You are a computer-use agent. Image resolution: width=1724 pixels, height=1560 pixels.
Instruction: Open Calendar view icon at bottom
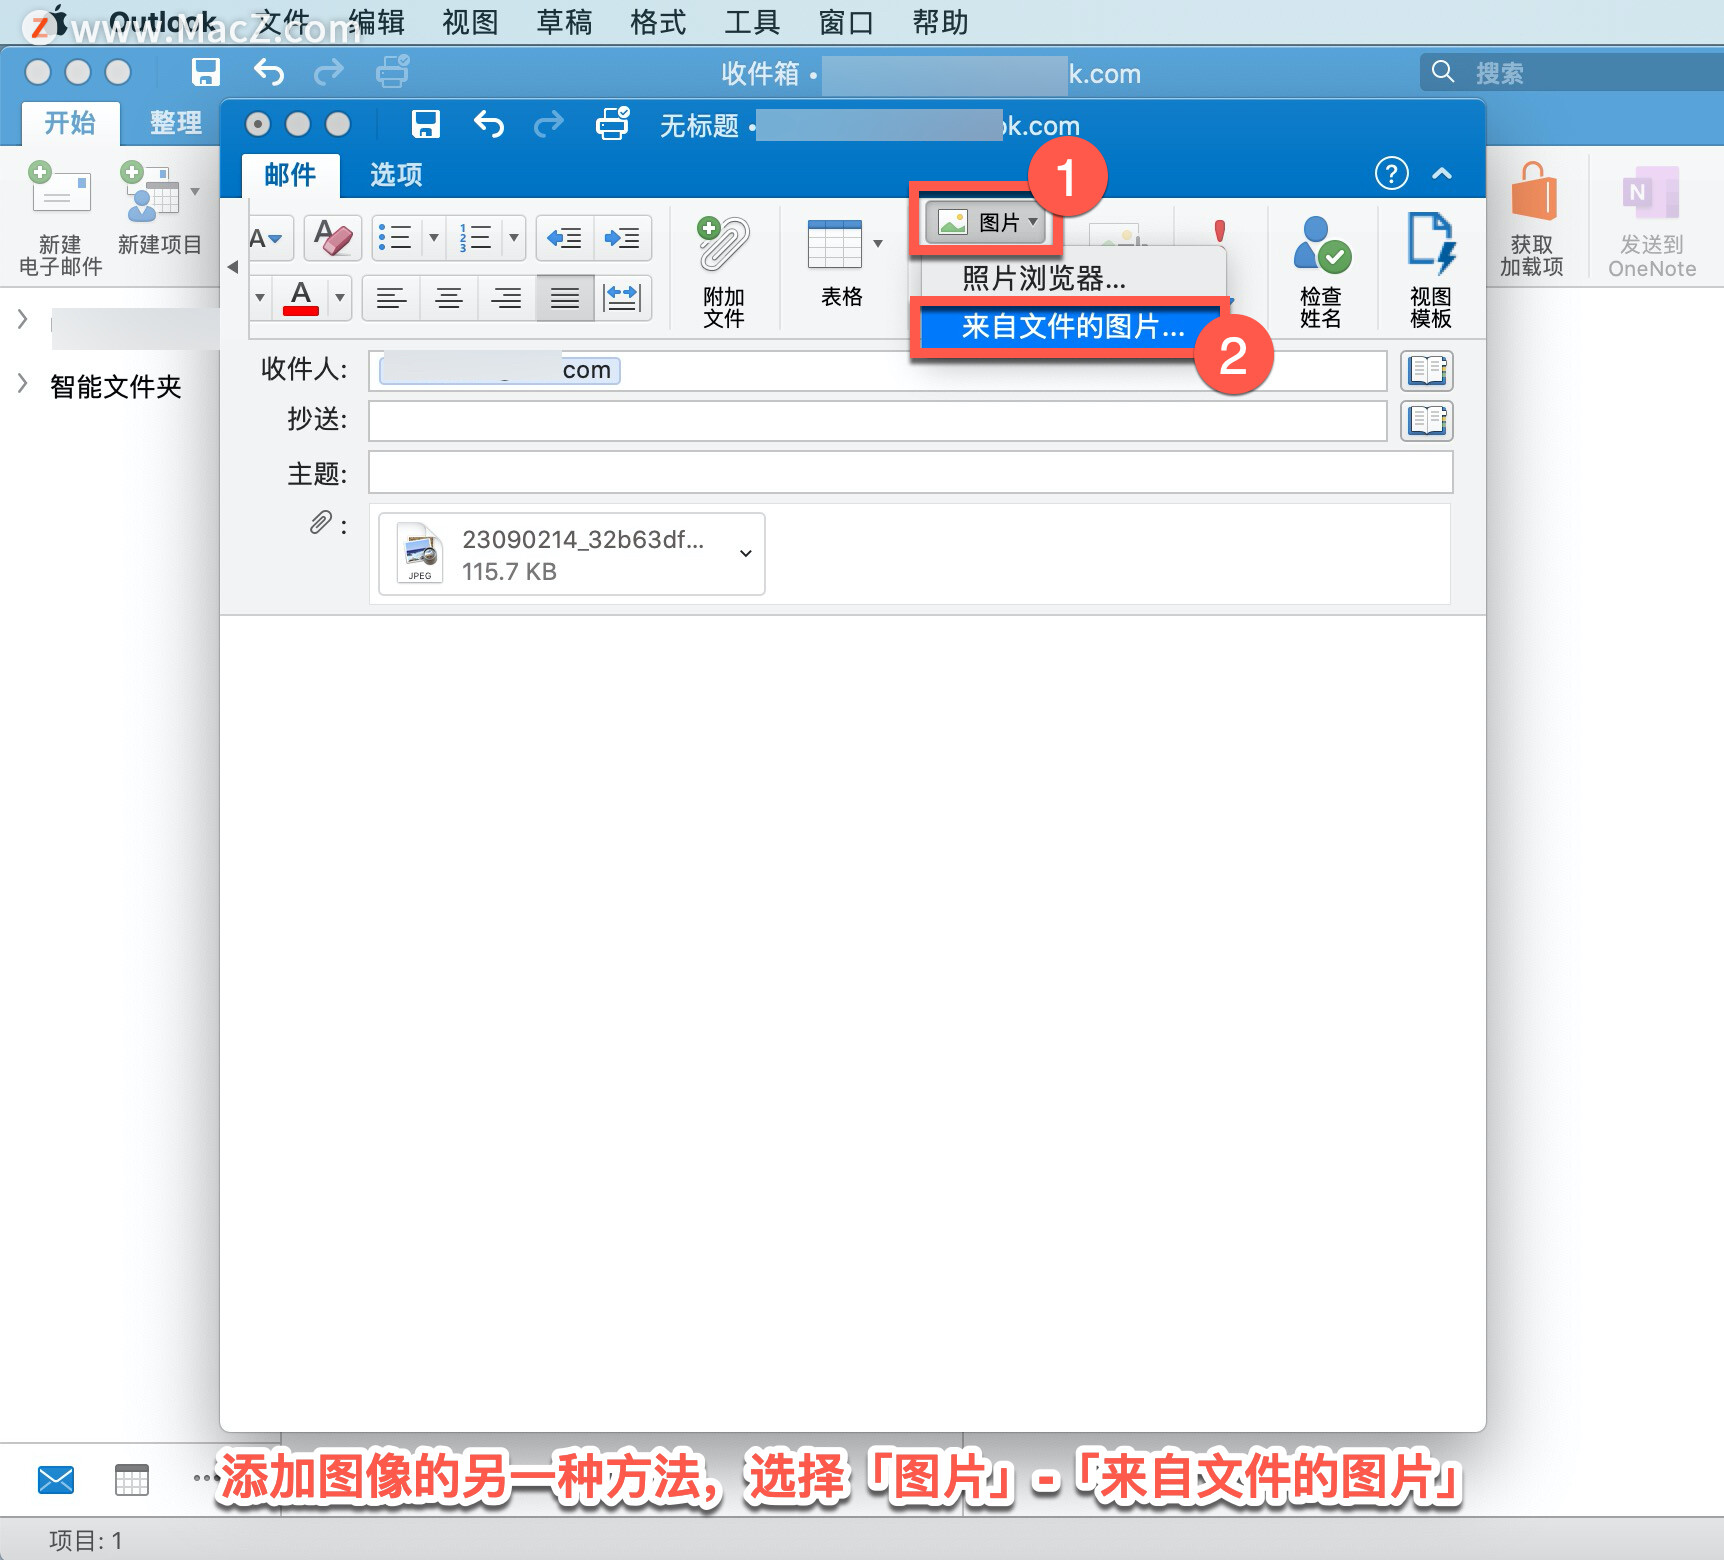pyautogui.click(x=131, y=1479)
